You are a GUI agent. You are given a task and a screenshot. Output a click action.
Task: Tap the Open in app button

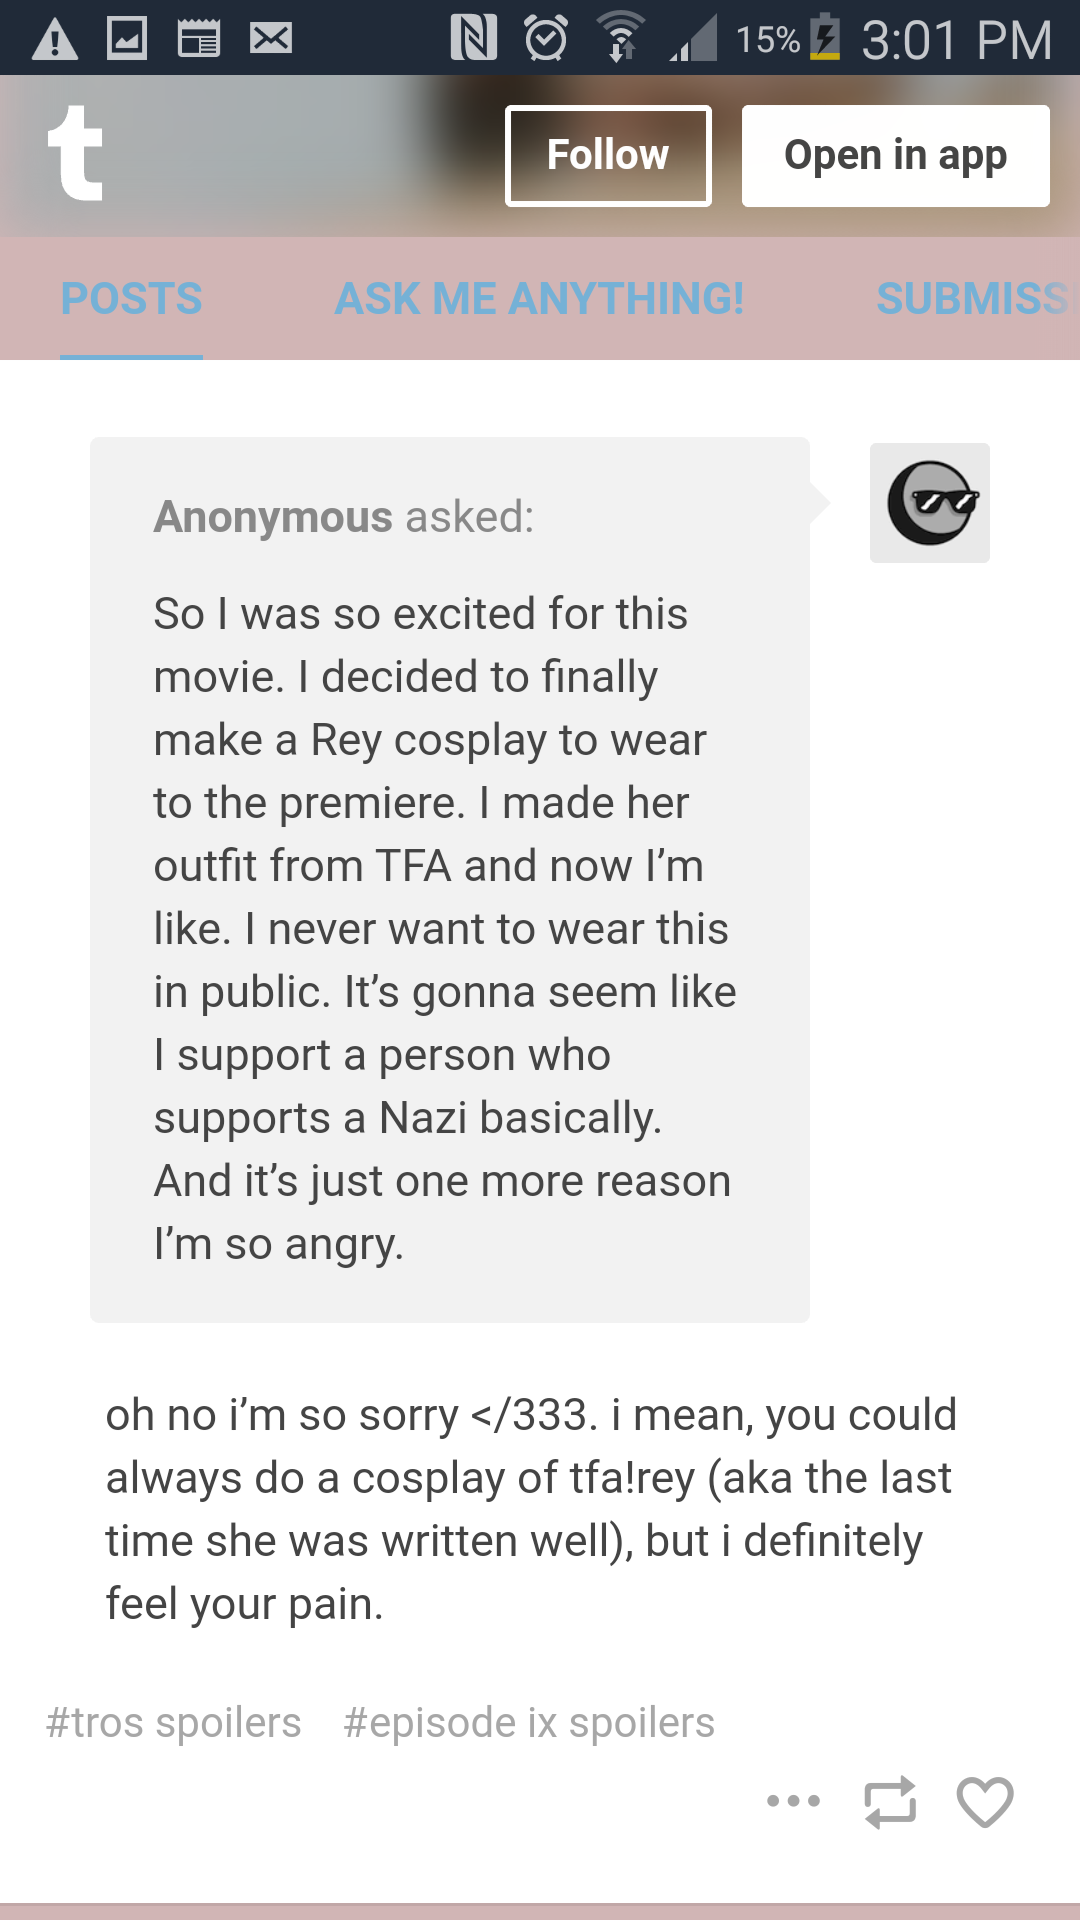coord(896,156)
